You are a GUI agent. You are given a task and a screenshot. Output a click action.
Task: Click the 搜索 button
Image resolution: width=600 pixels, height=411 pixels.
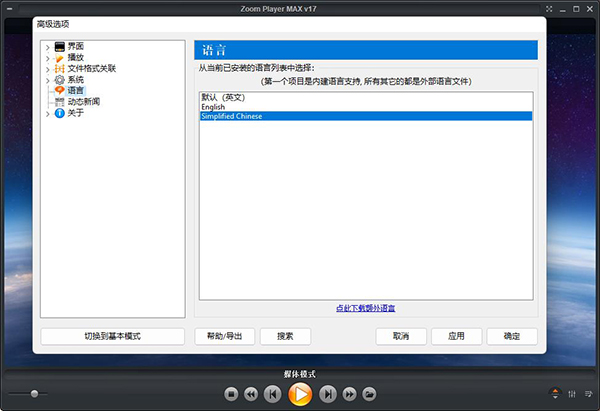click(x=285, y=336)
